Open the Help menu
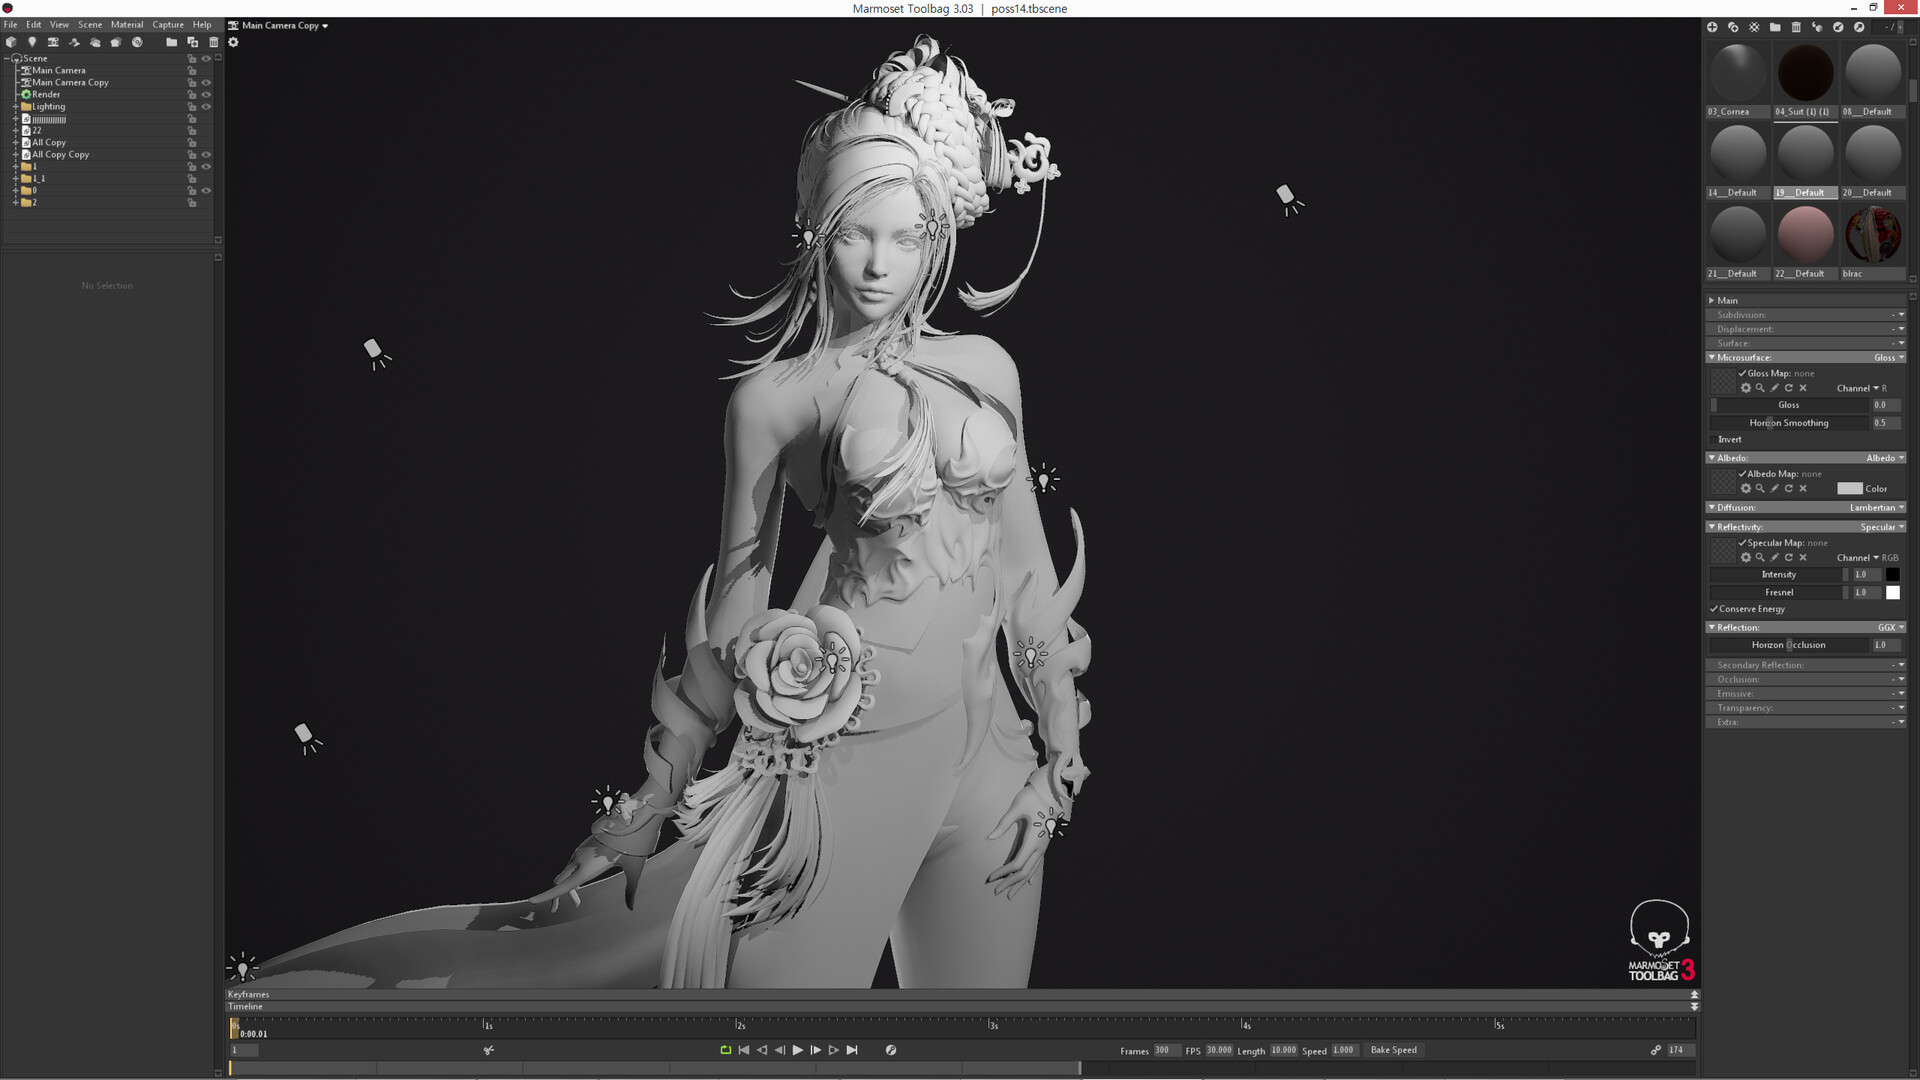This screenshot has height=1080, width=1920. pos(202,25)
